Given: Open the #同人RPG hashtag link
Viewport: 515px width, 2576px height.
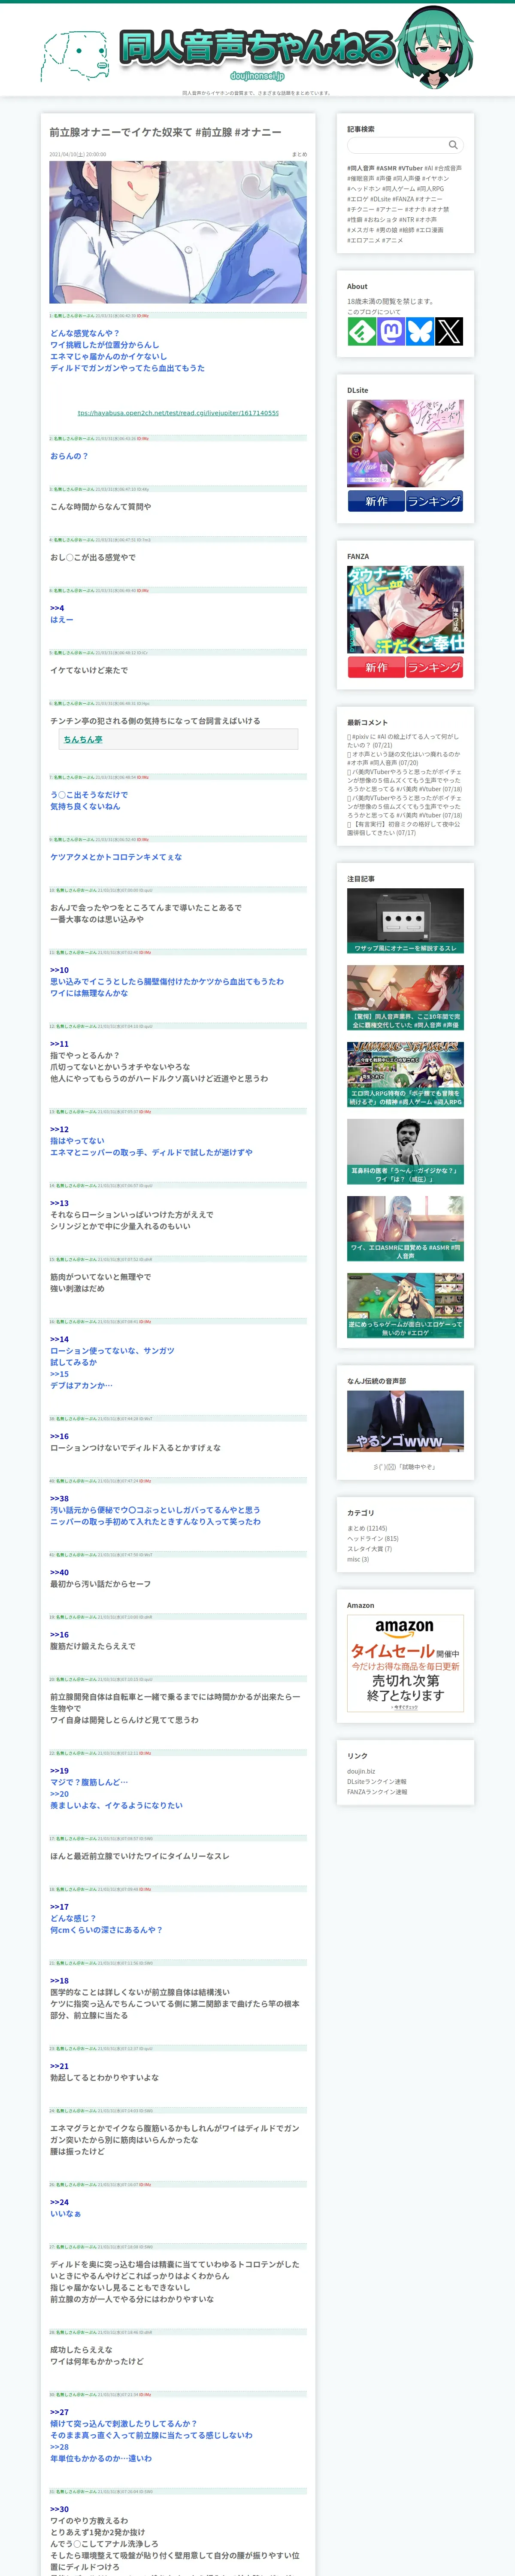Looking at the screenshot, I should click(430, 189).
